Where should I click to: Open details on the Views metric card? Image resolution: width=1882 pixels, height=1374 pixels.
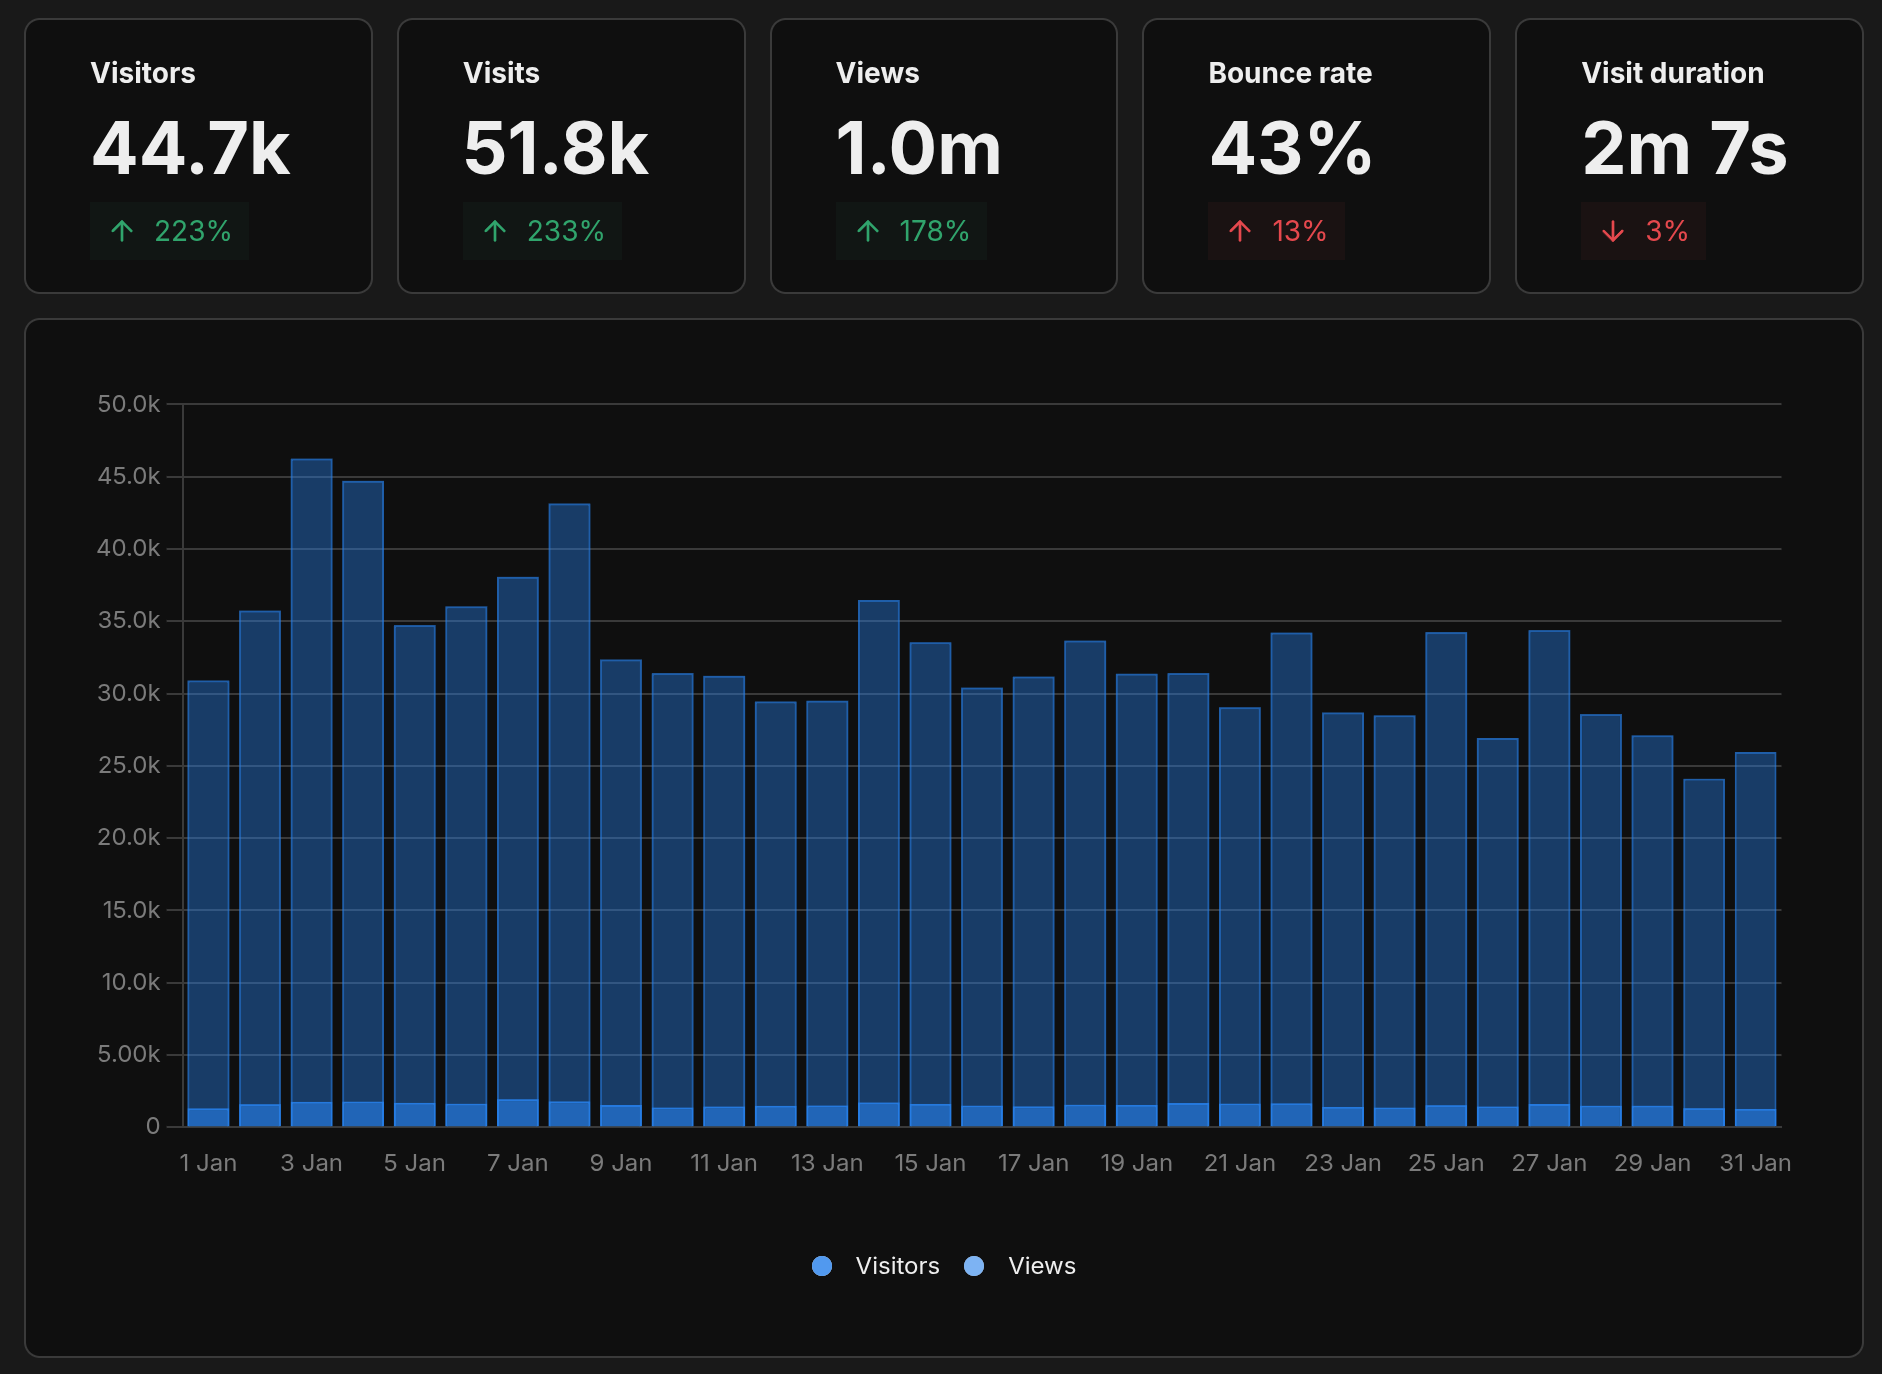click(x=943, y=155)
